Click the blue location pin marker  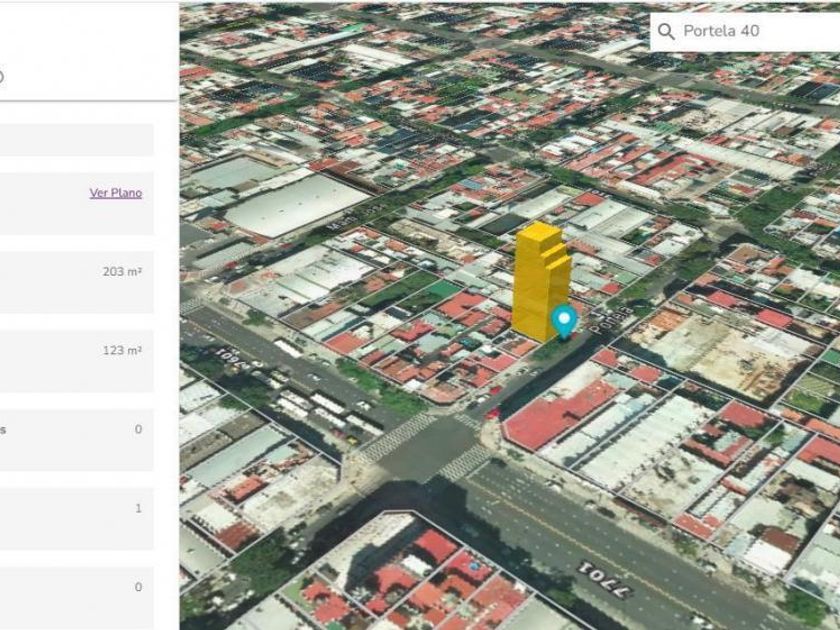(x=564, y=321)
